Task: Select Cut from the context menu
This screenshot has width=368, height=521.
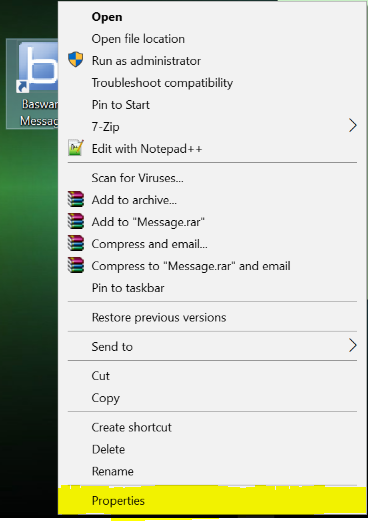Action: pos(100,376)
